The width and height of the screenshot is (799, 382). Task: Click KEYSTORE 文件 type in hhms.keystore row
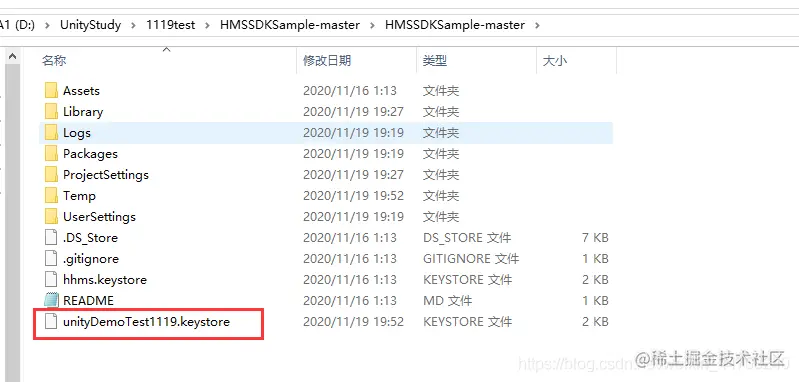[x=467, y=280]
